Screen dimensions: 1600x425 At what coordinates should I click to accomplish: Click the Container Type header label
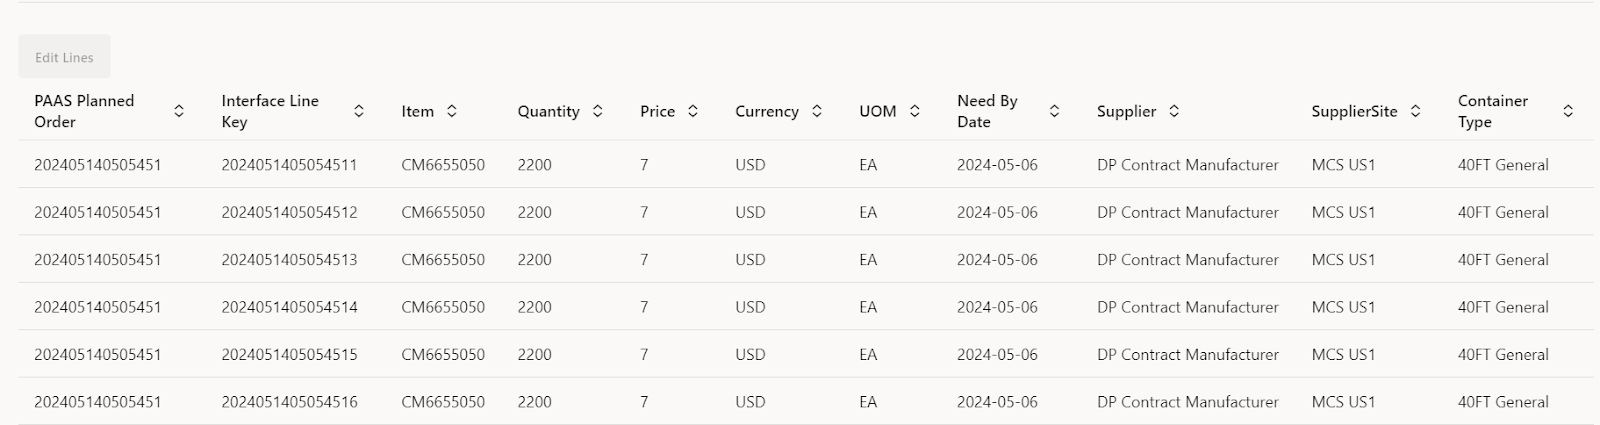point(1493,111)
